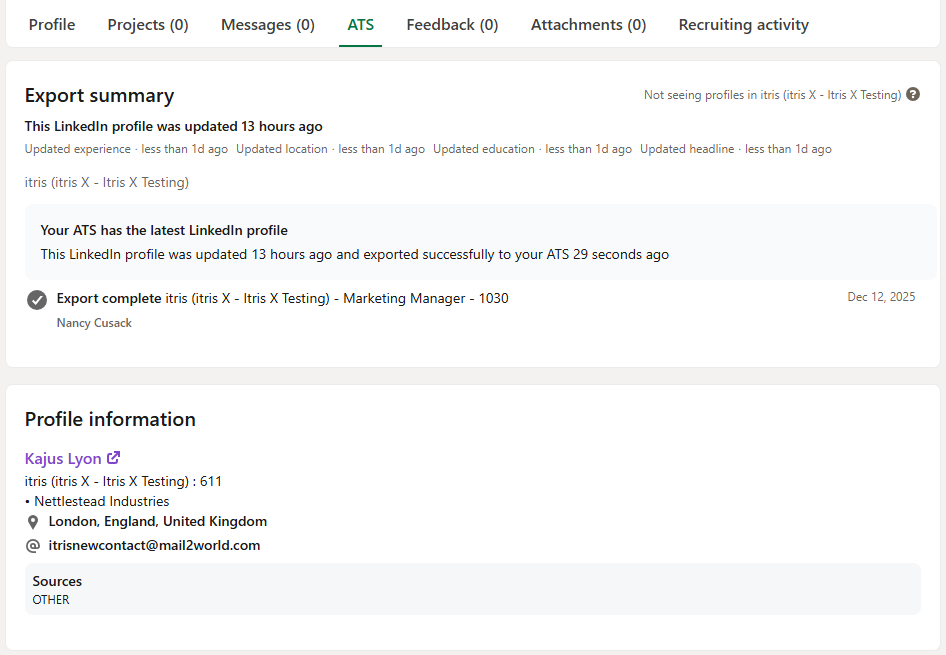
Task: Click 'This LinkedIn profile was updated 13 hours ago' heading
Action: [x=174, y=126]
